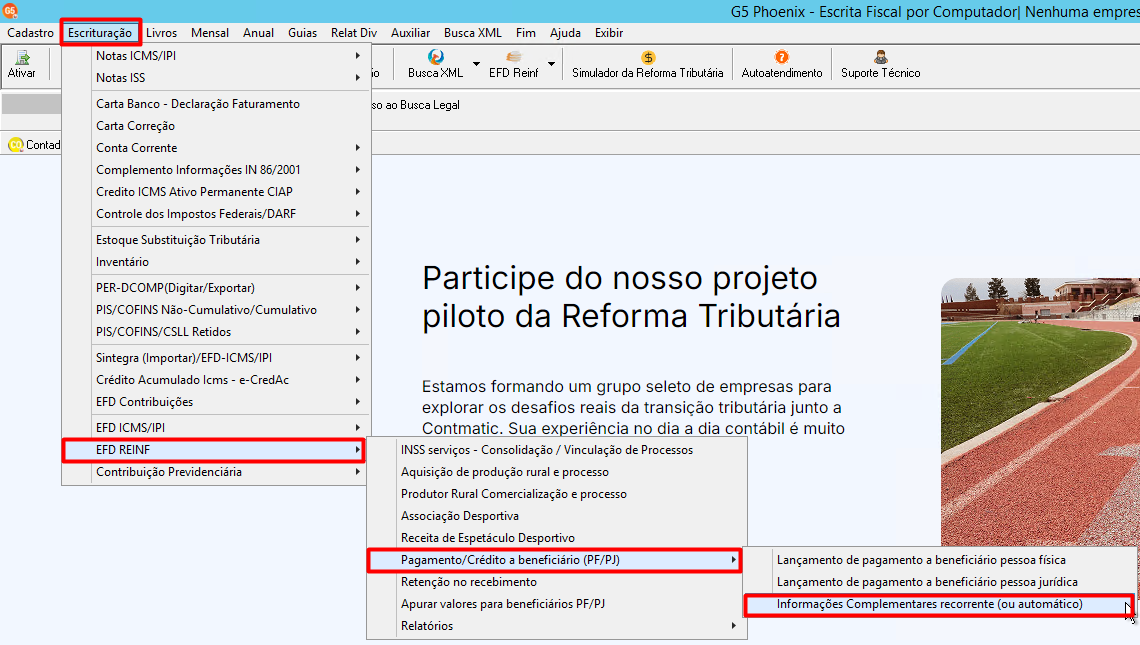Open the Relat Div menu
Viewport: 1140px width, 645px height.
click(354, 33)
